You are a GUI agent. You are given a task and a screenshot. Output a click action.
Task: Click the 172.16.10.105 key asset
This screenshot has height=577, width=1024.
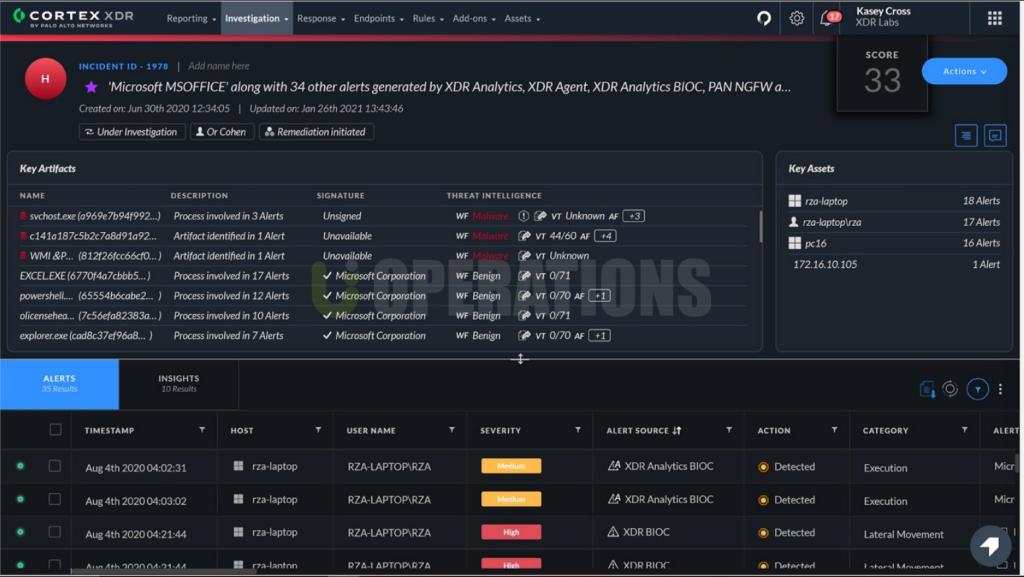pos(825,264)
